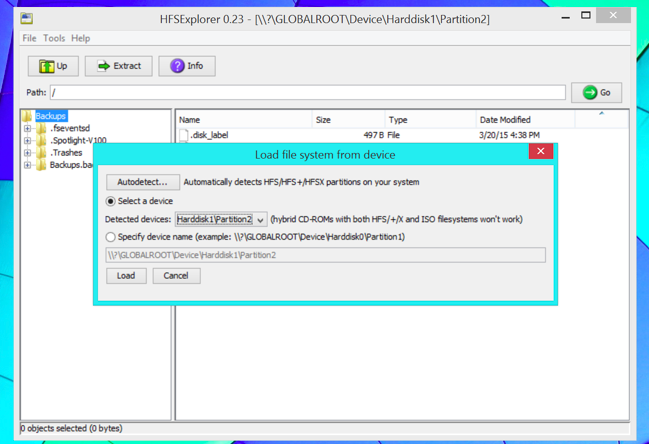Select the Backups.backupdb folder icon
This screenshot has width=649, height=444.
point(41,165)
